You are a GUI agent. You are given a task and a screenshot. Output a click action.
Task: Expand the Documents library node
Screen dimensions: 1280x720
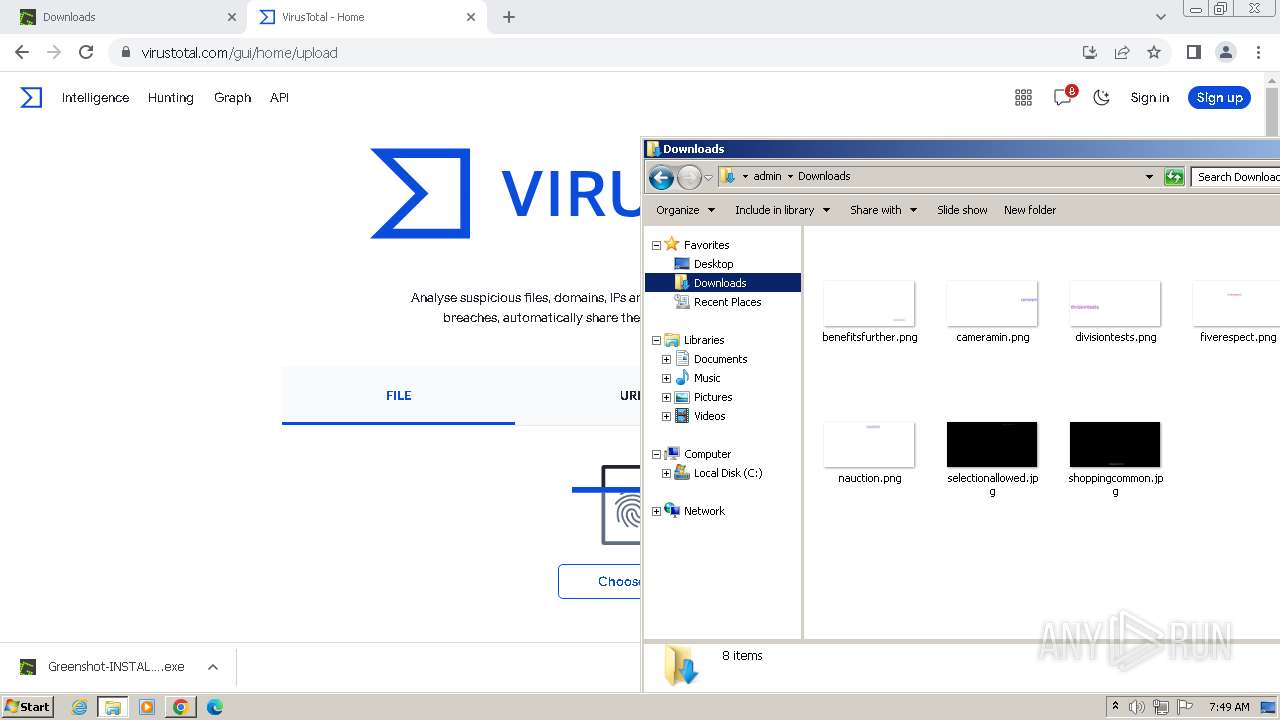pyautogui.click(x=667, y=359)
